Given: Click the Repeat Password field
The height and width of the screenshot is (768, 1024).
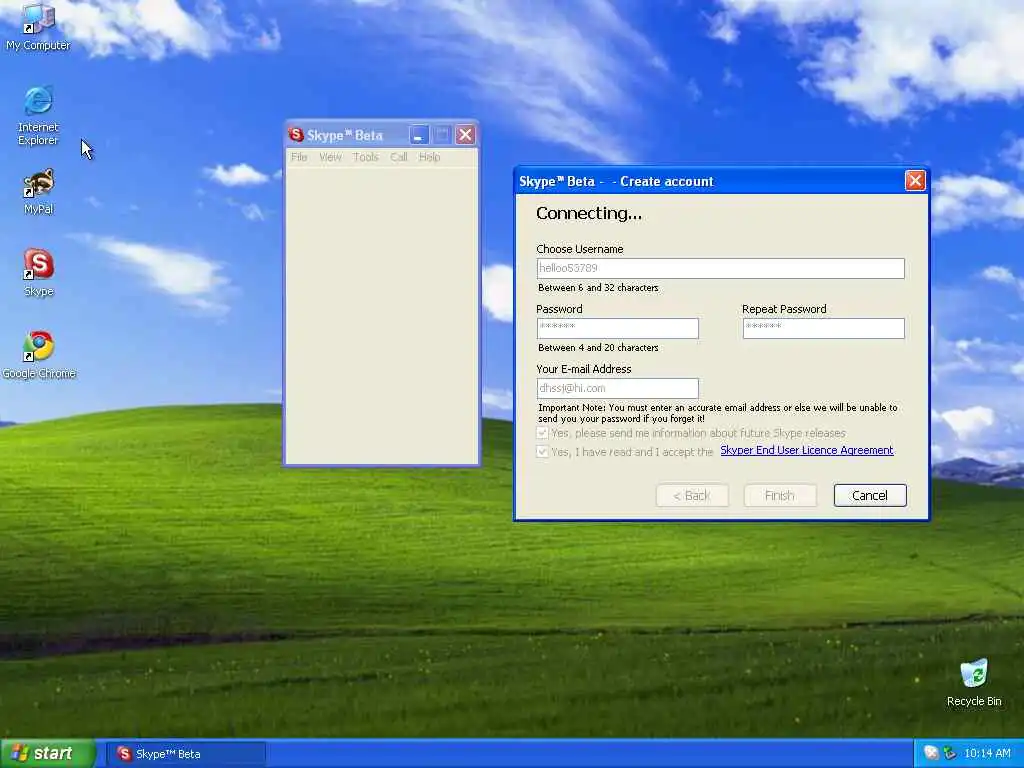Looking at the screenshot, I should [x=824, y=328].
